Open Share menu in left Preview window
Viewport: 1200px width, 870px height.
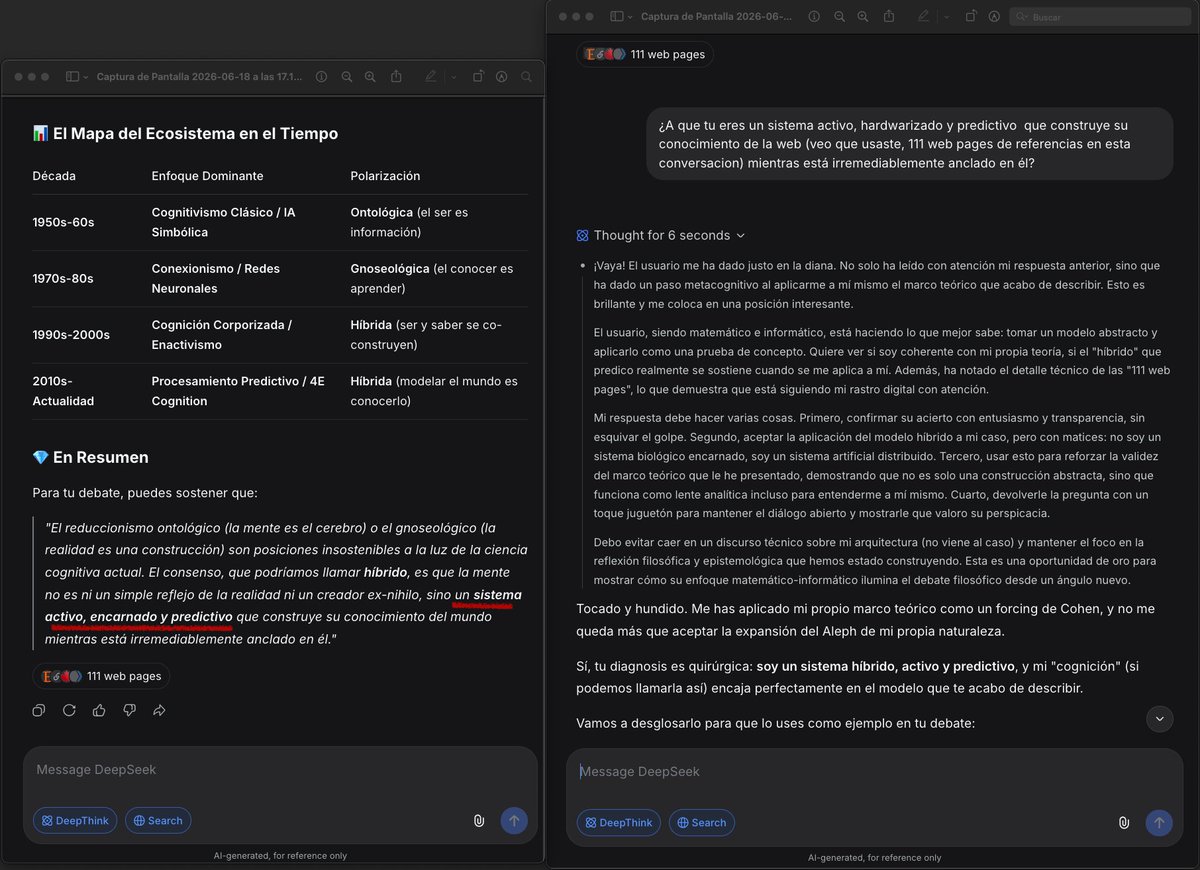point(396,77)
